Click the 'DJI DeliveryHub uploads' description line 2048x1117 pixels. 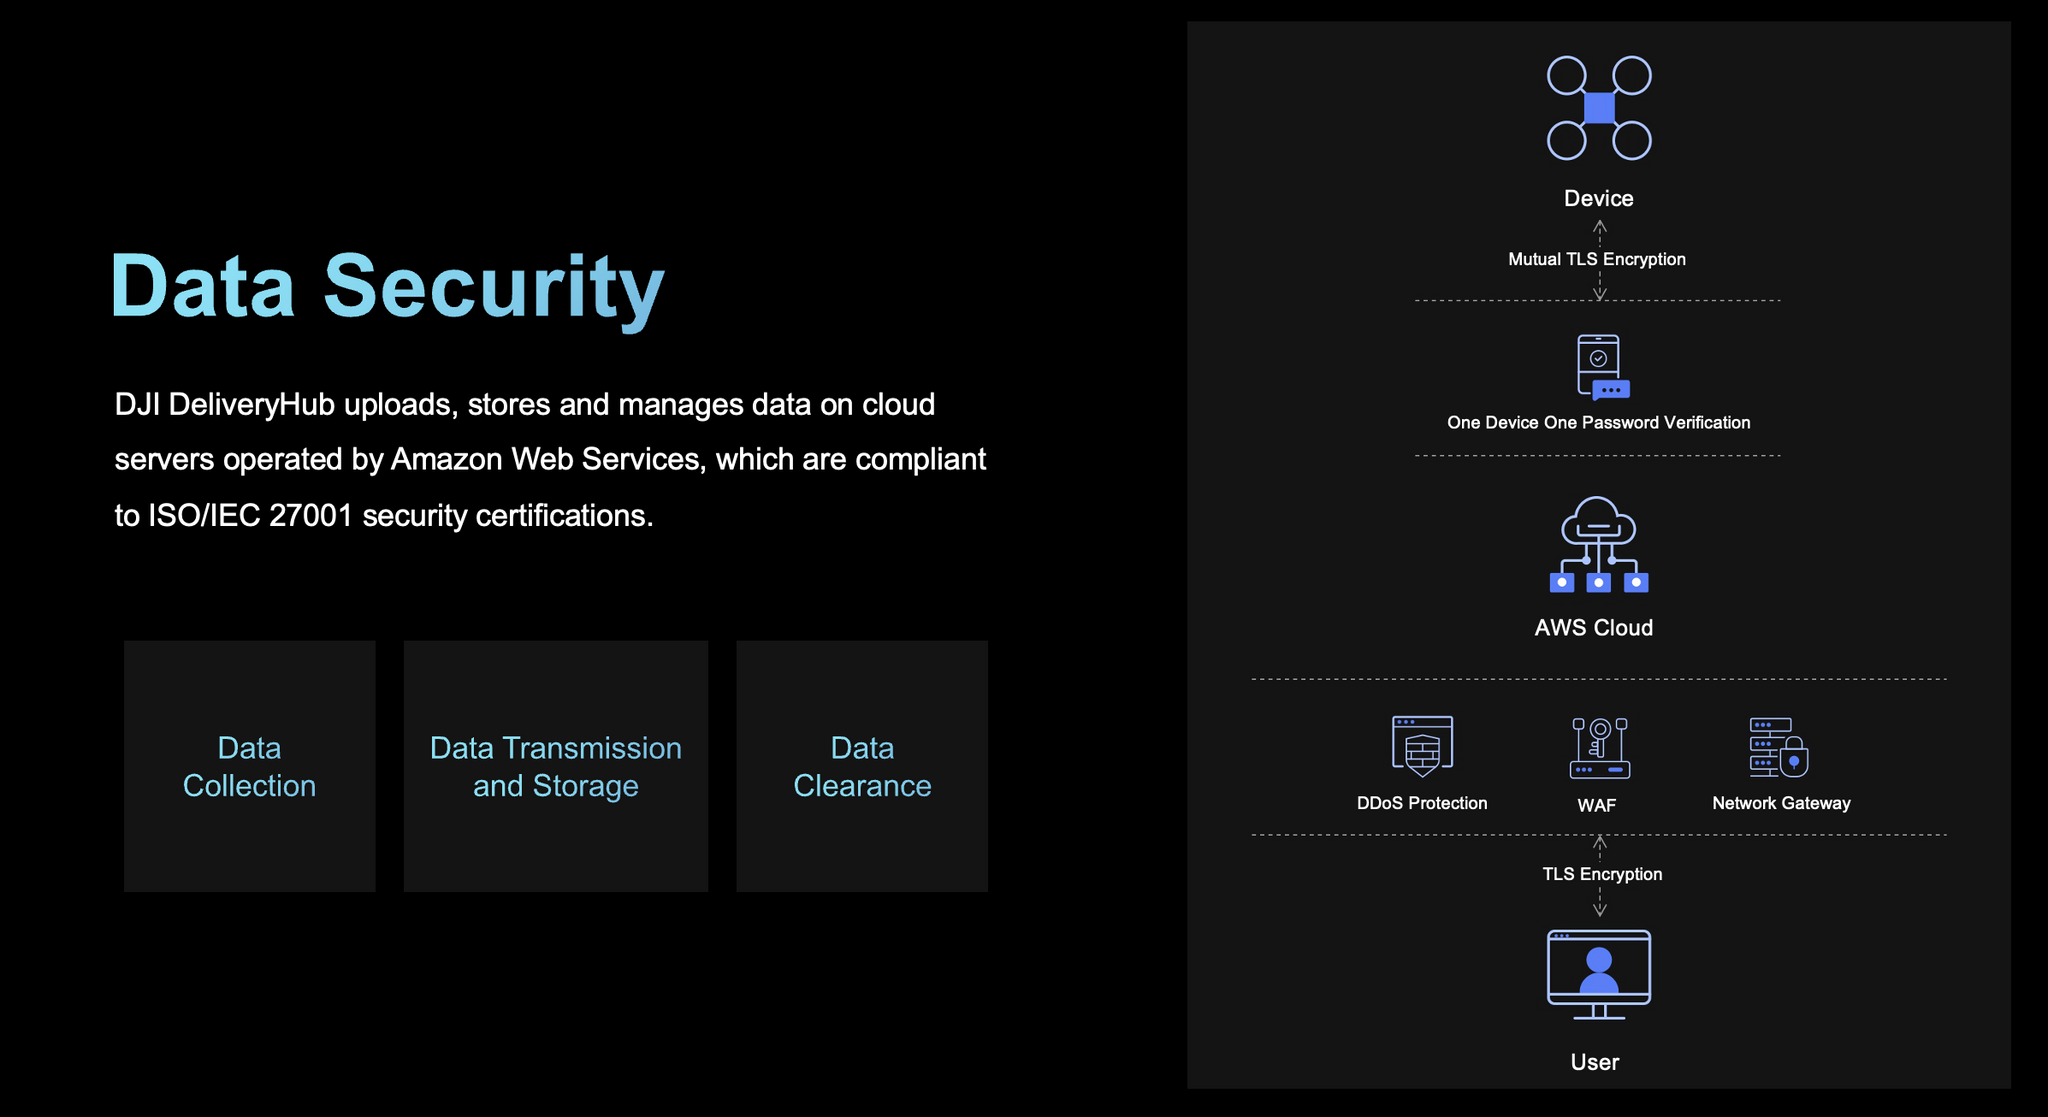[x=525, y=405]
